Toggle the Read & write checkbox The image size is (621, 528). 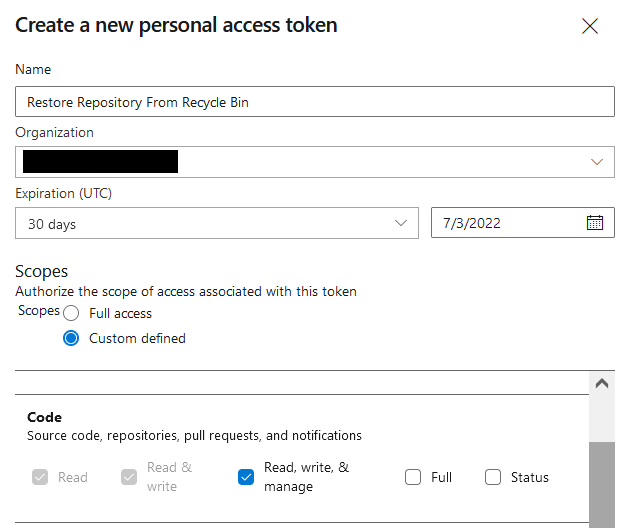point(129,477)
